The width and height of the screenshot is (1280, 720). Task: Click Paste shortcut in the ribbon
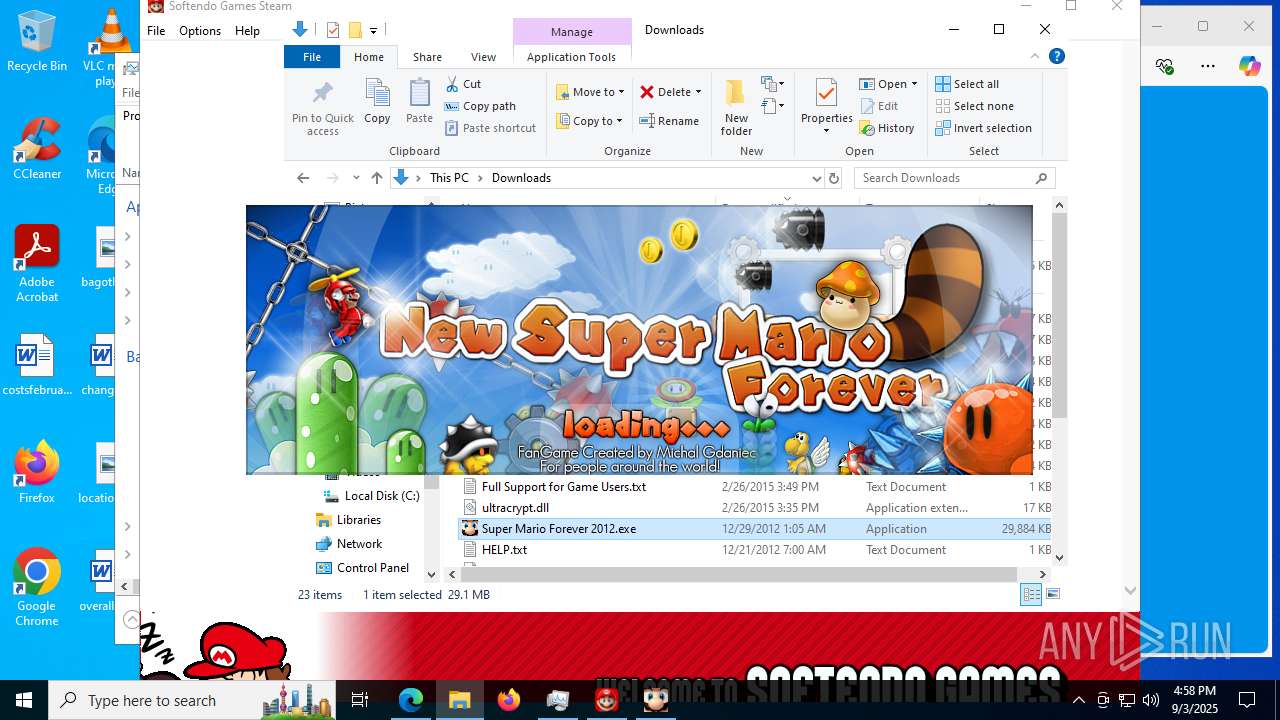[490, 128]
